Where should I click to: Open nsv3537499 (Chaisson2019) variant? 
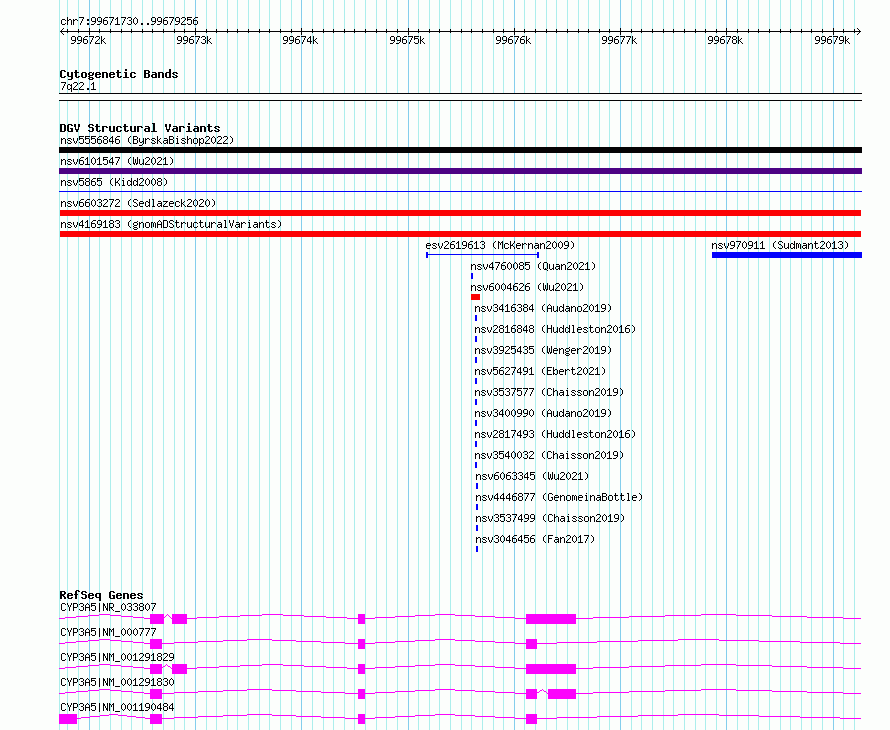(550, 518)
